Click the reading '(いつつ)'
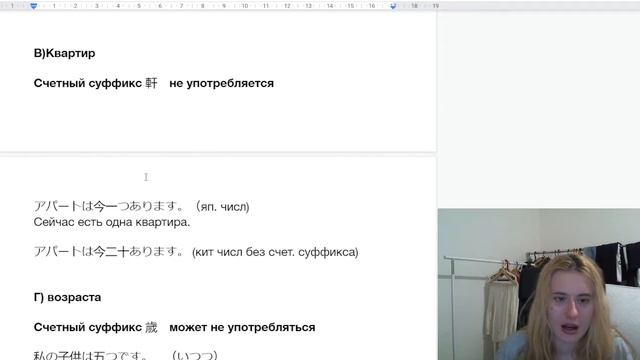640x360 pixels. click(x=195, y=355)
